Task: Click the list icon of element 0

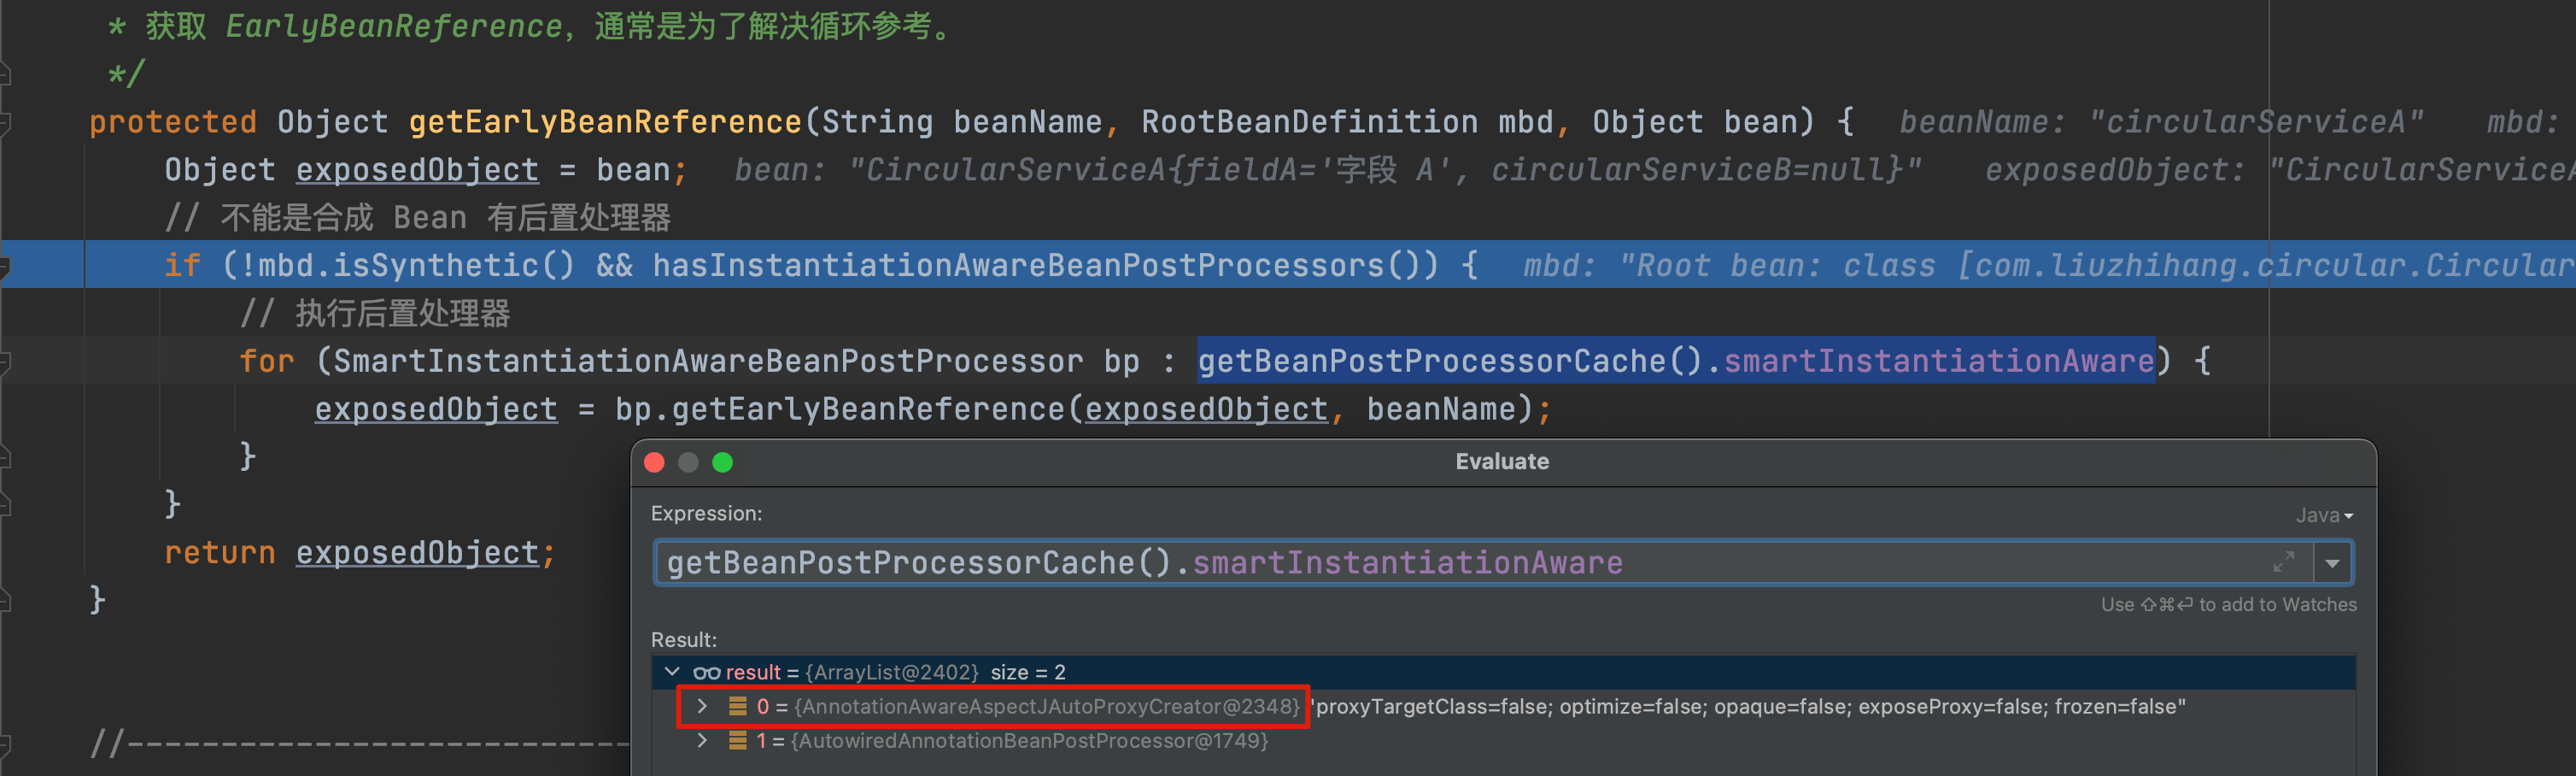Action: coord(737,707)
